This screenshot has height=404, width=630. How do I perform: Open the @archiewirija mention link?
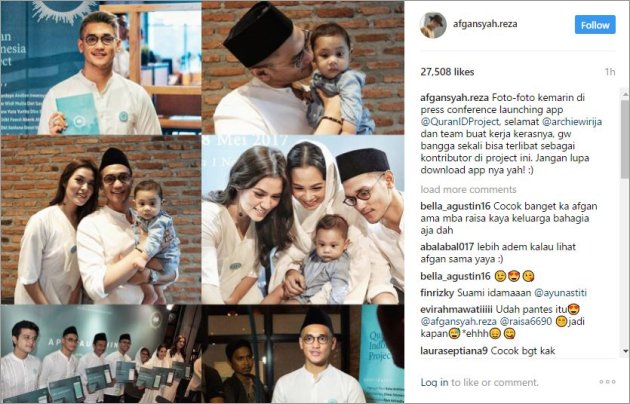click(572, 121)
